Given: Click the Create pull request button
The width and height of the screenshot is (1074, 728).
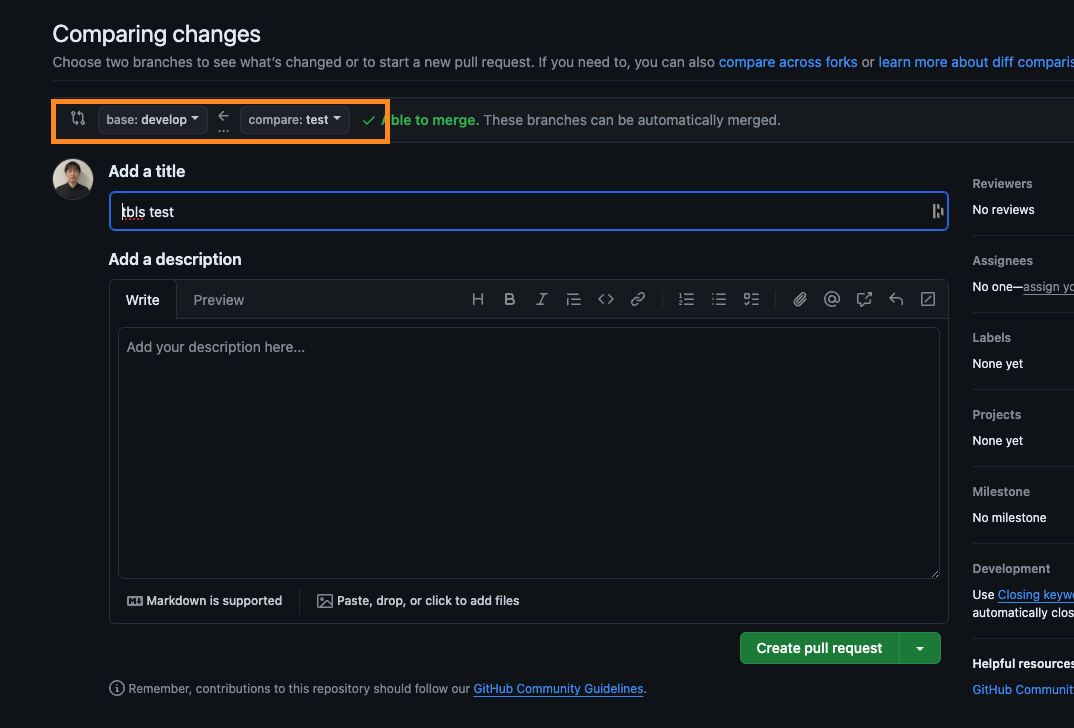Looking at the screenshot, I should (819, 648).
